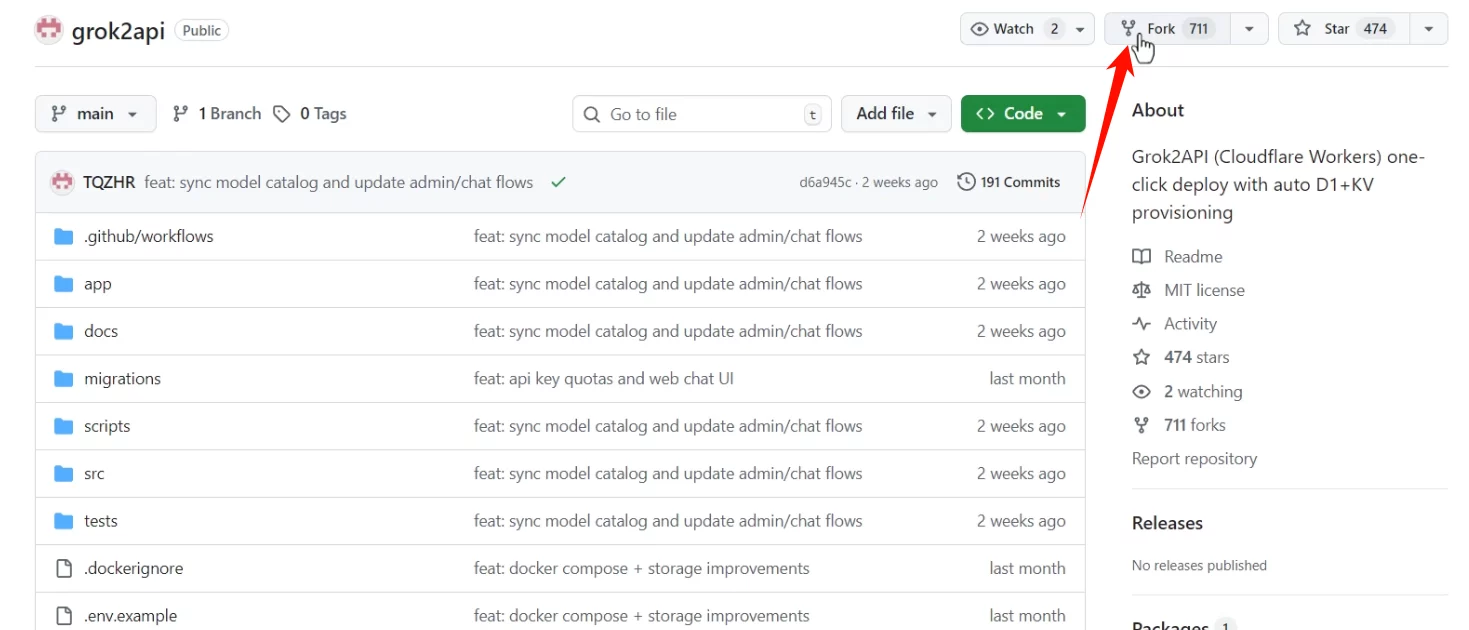The width and height of the screenshot is (1469, 630).
Task: Open the Readme link in About
Action: point(1192,257)
